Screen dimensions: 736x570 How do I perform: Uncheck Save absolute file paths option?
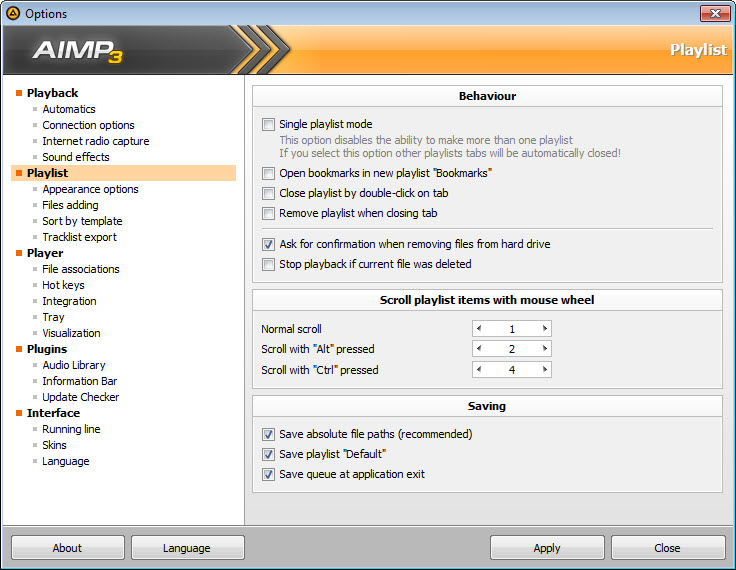point(268,434)
